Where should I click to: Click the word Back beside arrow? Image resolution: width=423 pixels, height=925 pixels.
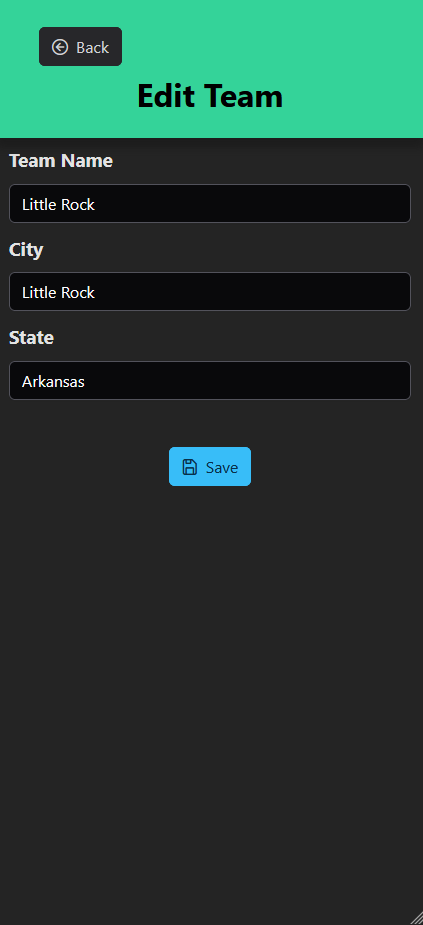point(93,47)
